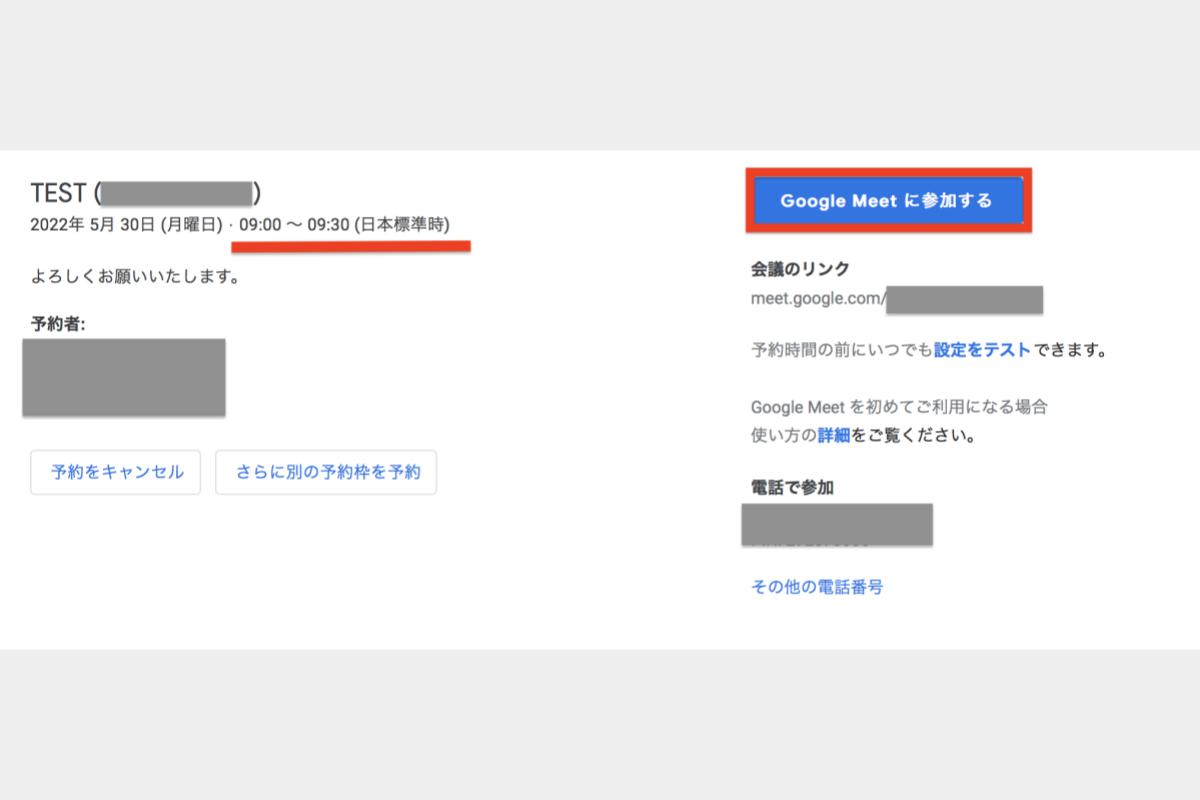Click the meet.google.com meeting link text
The width and height of the screenshot is (1200, 800).
818,298
